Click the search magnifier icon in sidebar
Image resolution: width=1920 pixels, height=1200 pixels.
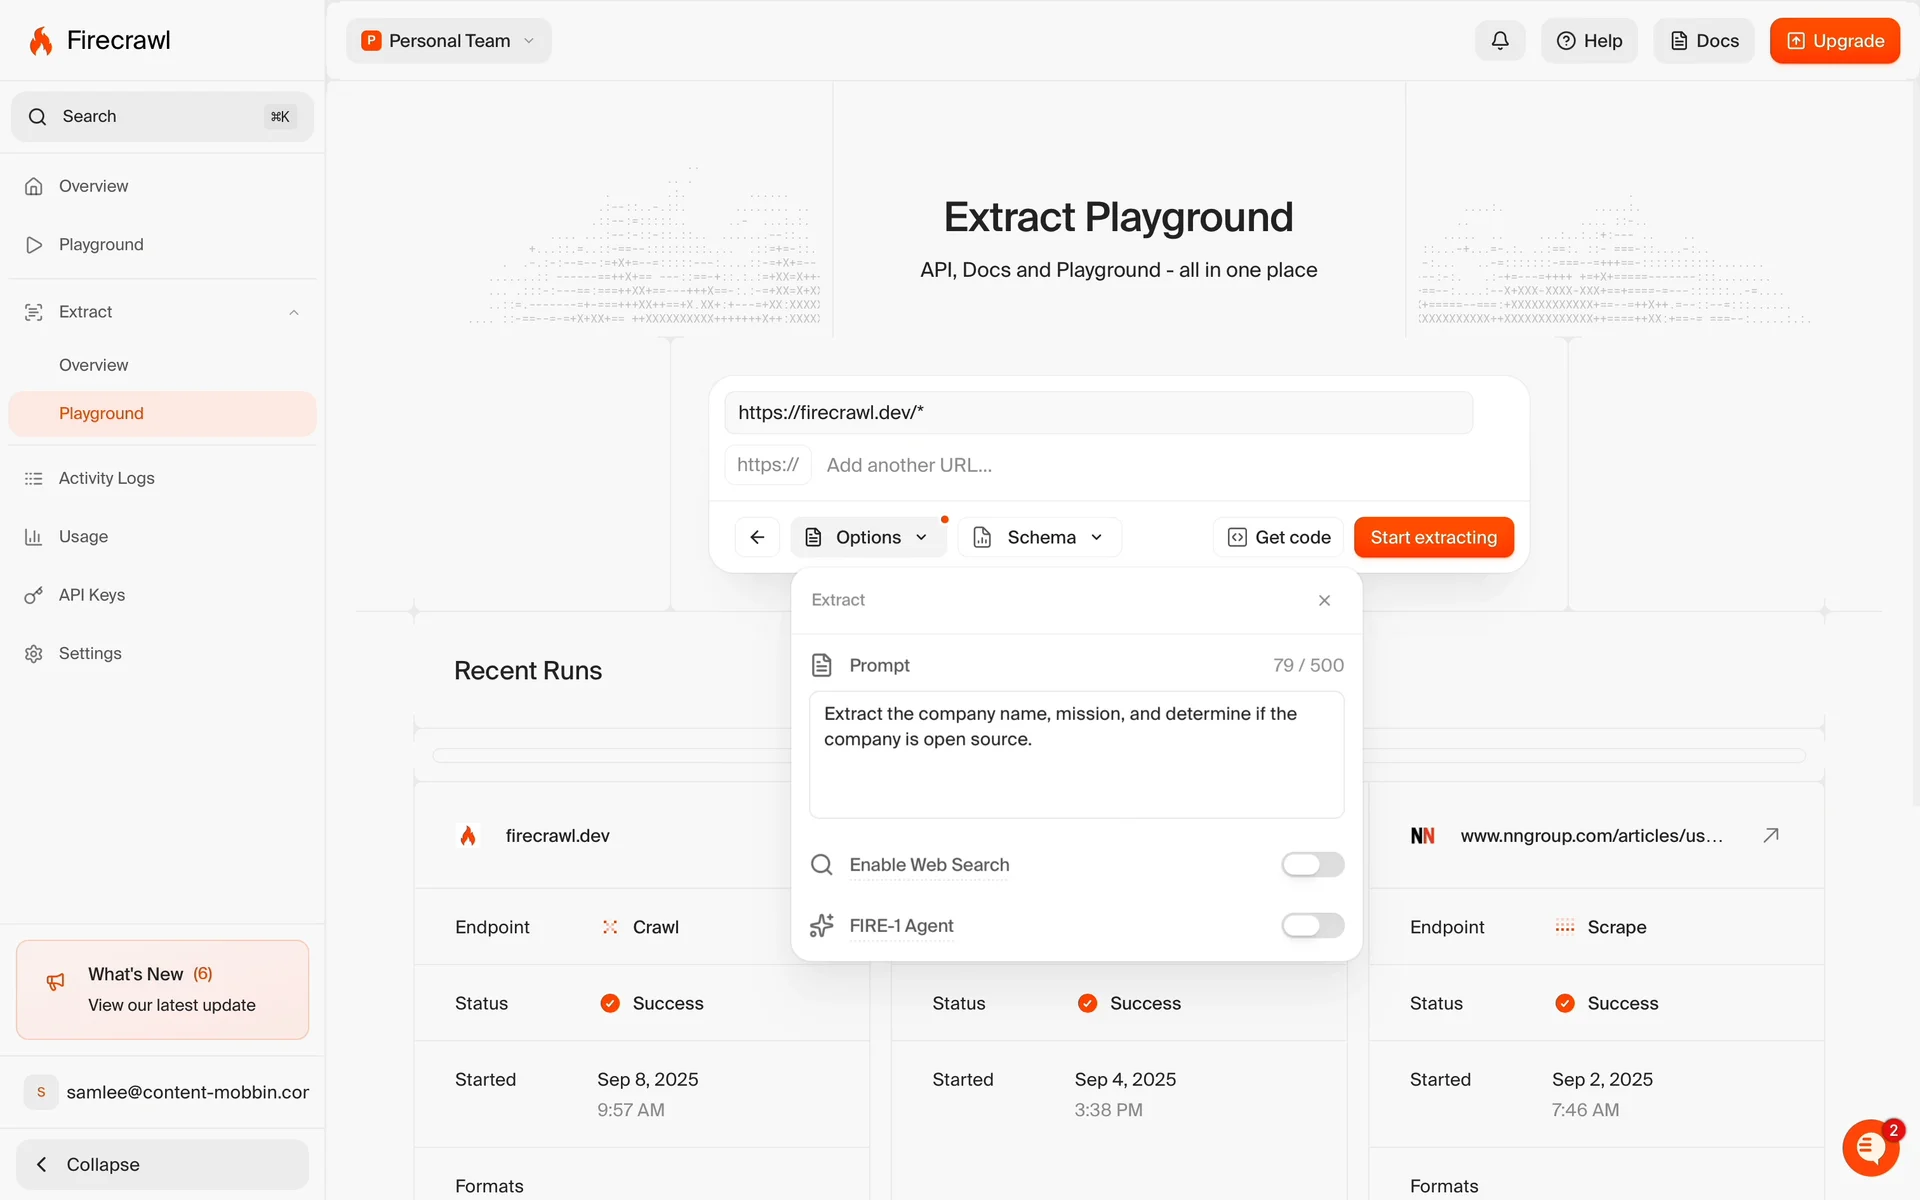[38, 117]
